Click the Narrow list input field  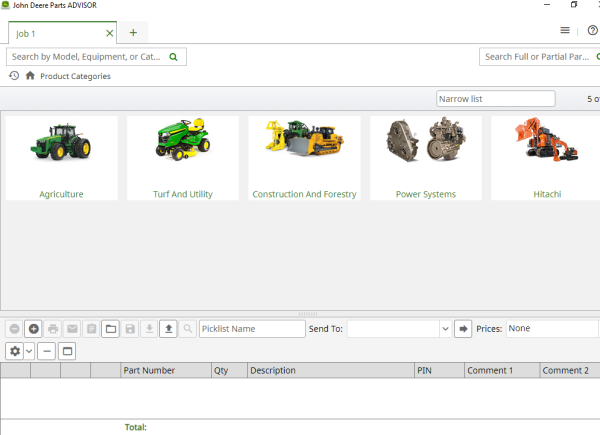click(x=495, y=99)
